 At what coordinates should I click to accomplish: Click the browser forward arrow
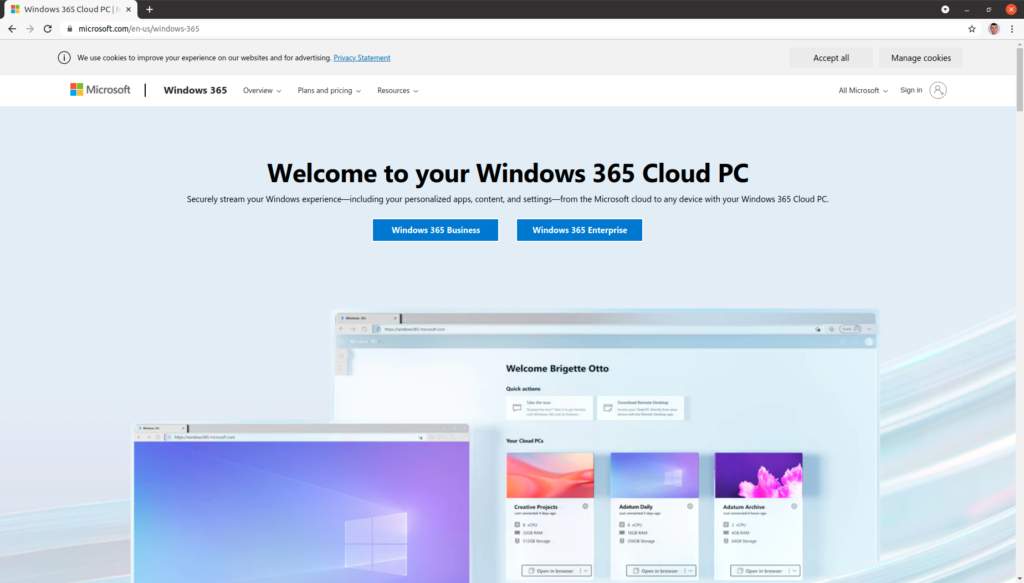[x=30, y=29]
